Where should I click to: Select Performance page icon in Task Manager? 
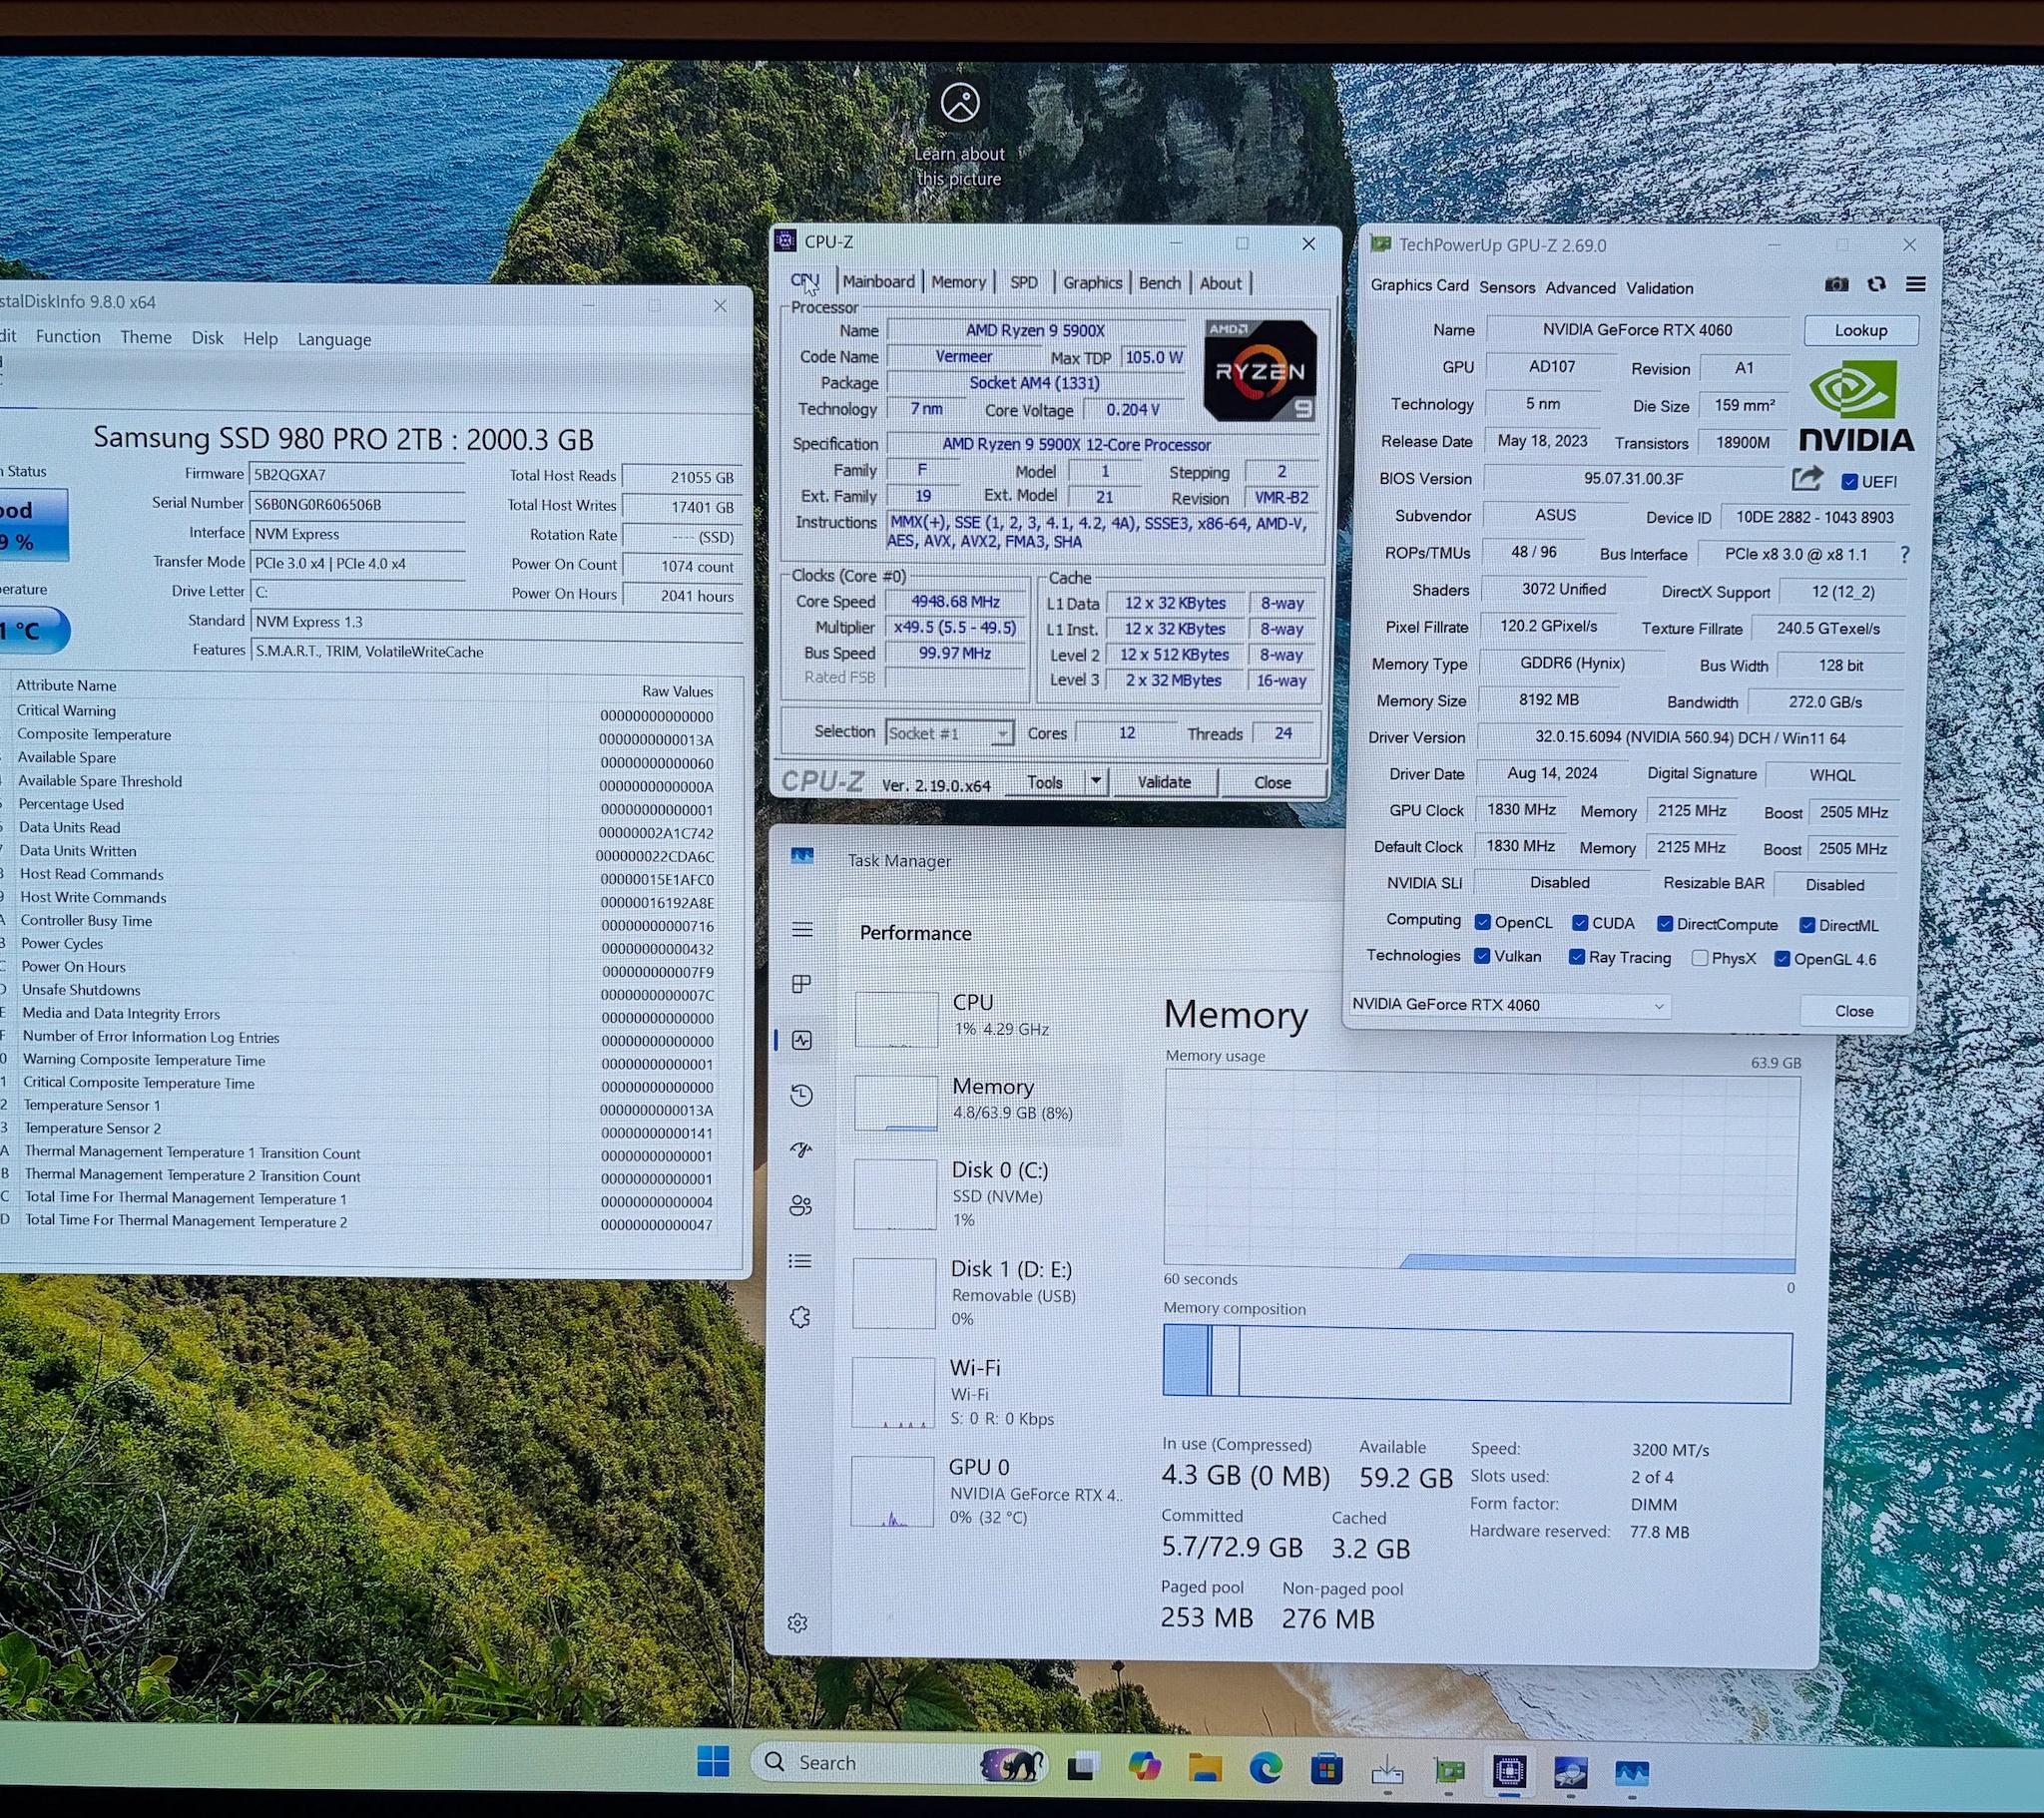[x=802, y=1040]
